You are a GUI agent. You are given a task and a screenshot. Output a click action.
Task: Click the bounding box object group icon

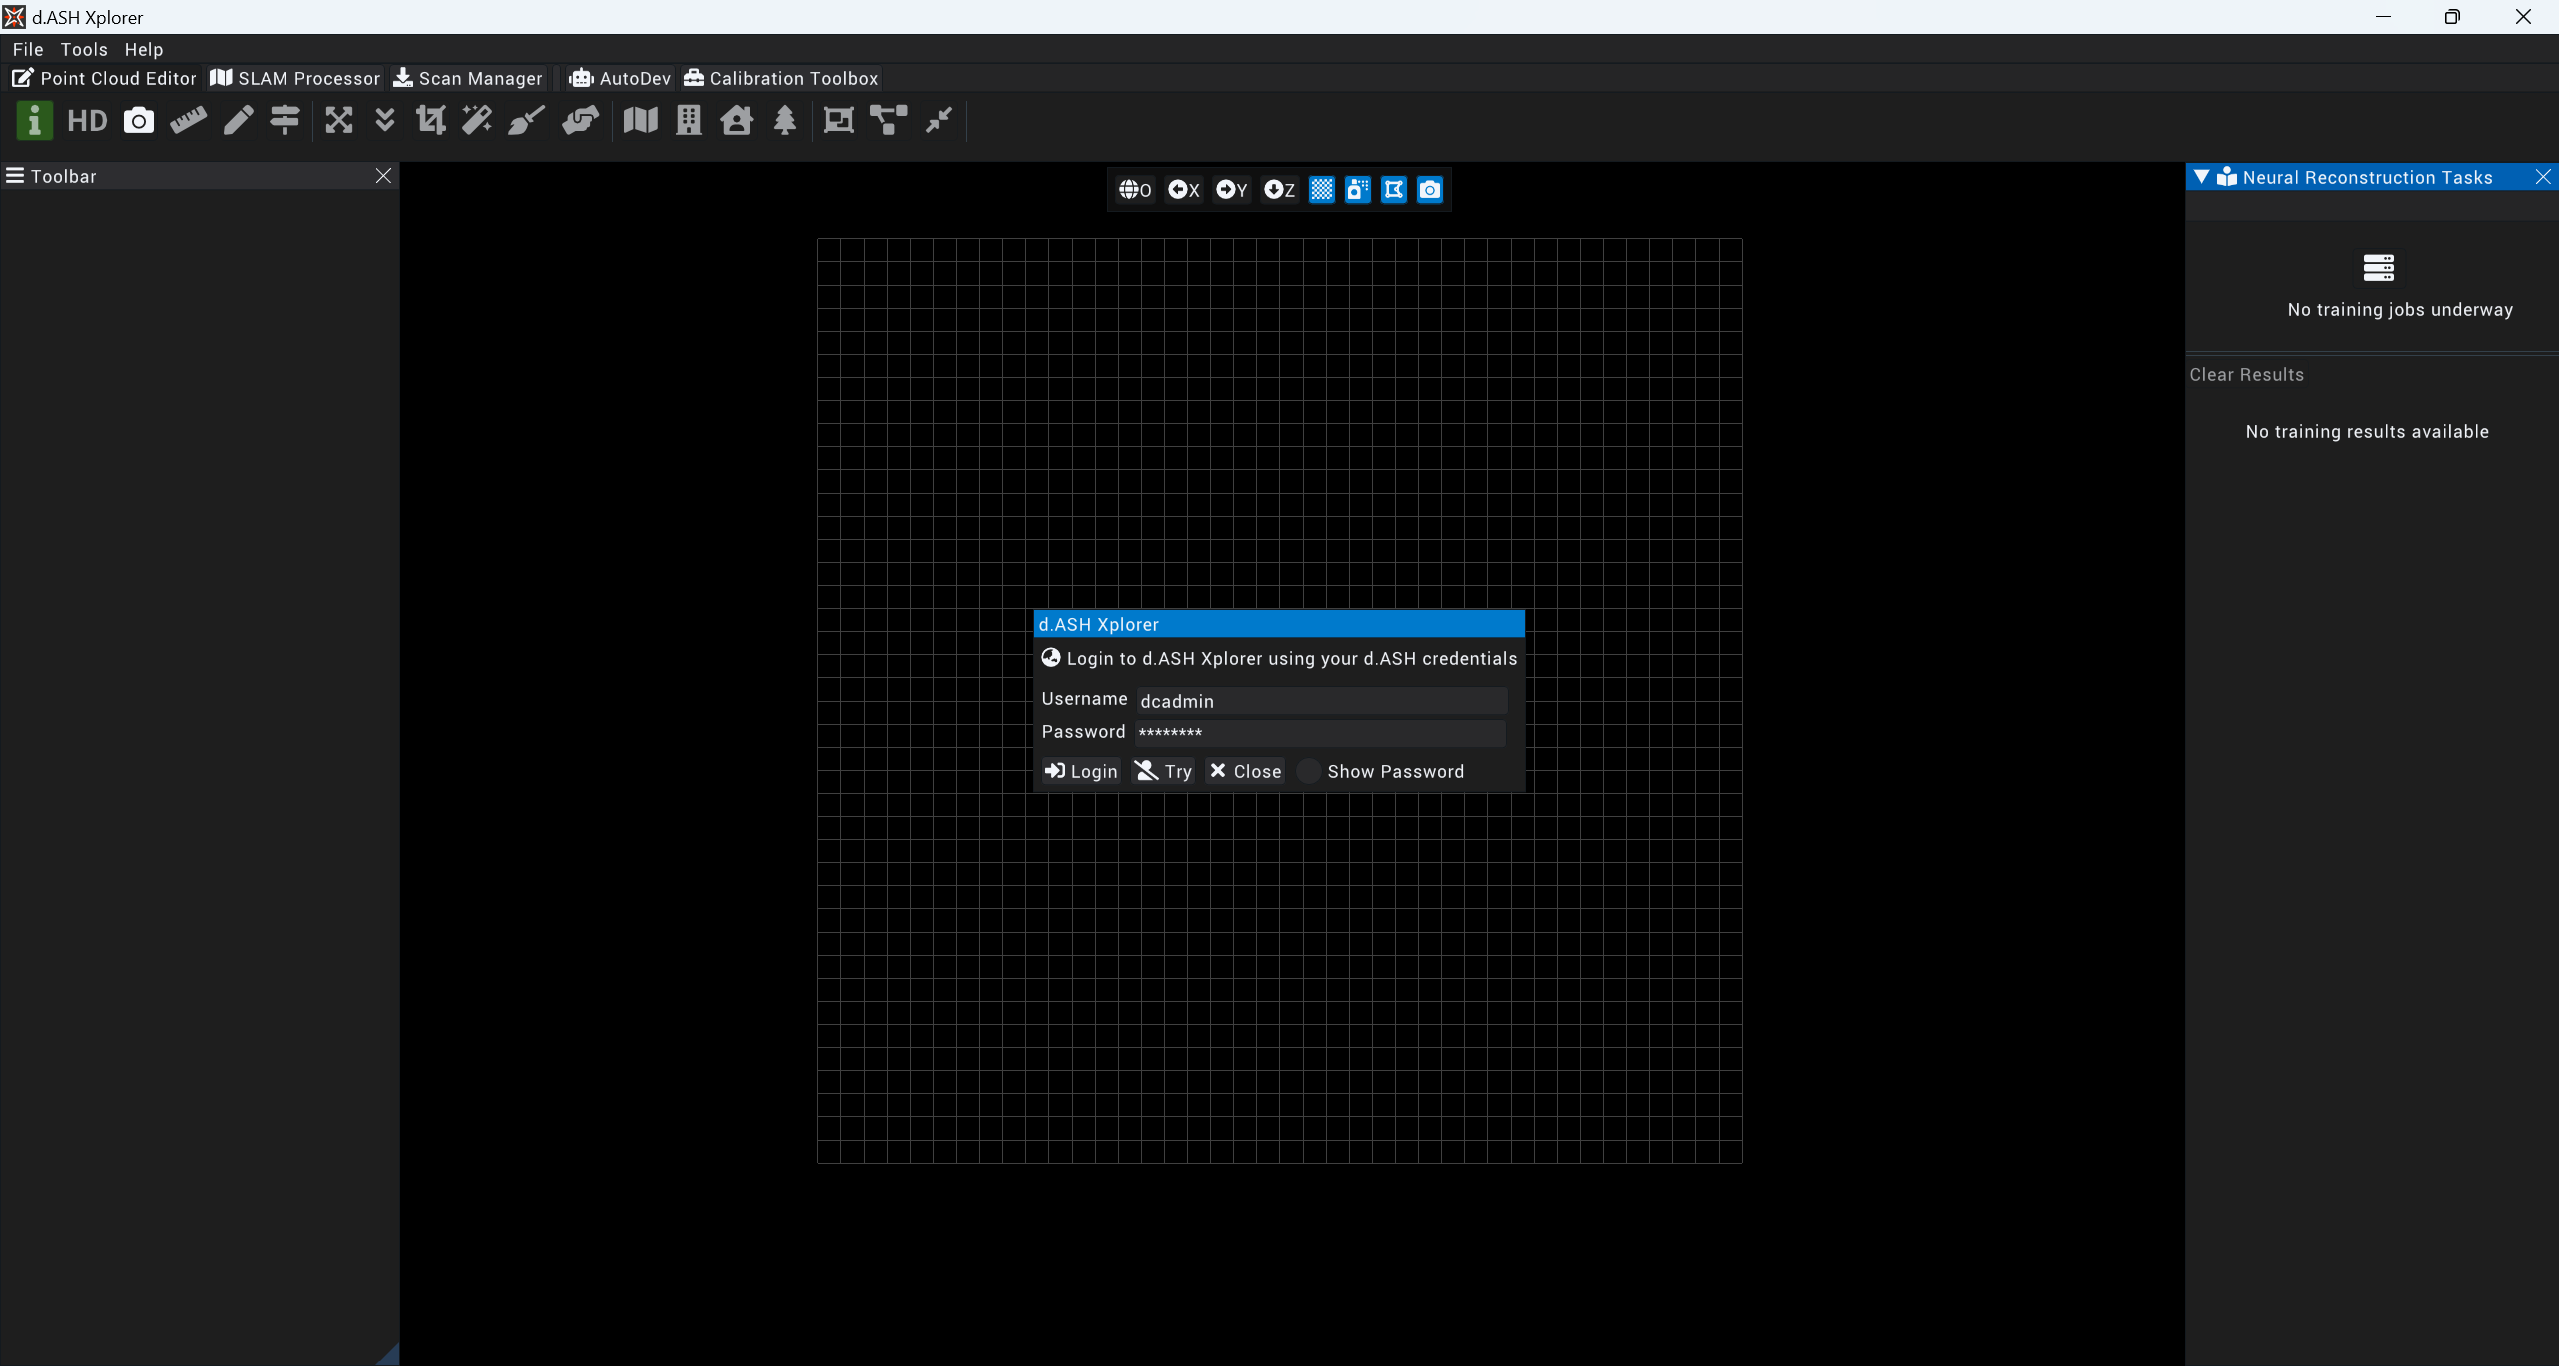[x=838, y=121]
